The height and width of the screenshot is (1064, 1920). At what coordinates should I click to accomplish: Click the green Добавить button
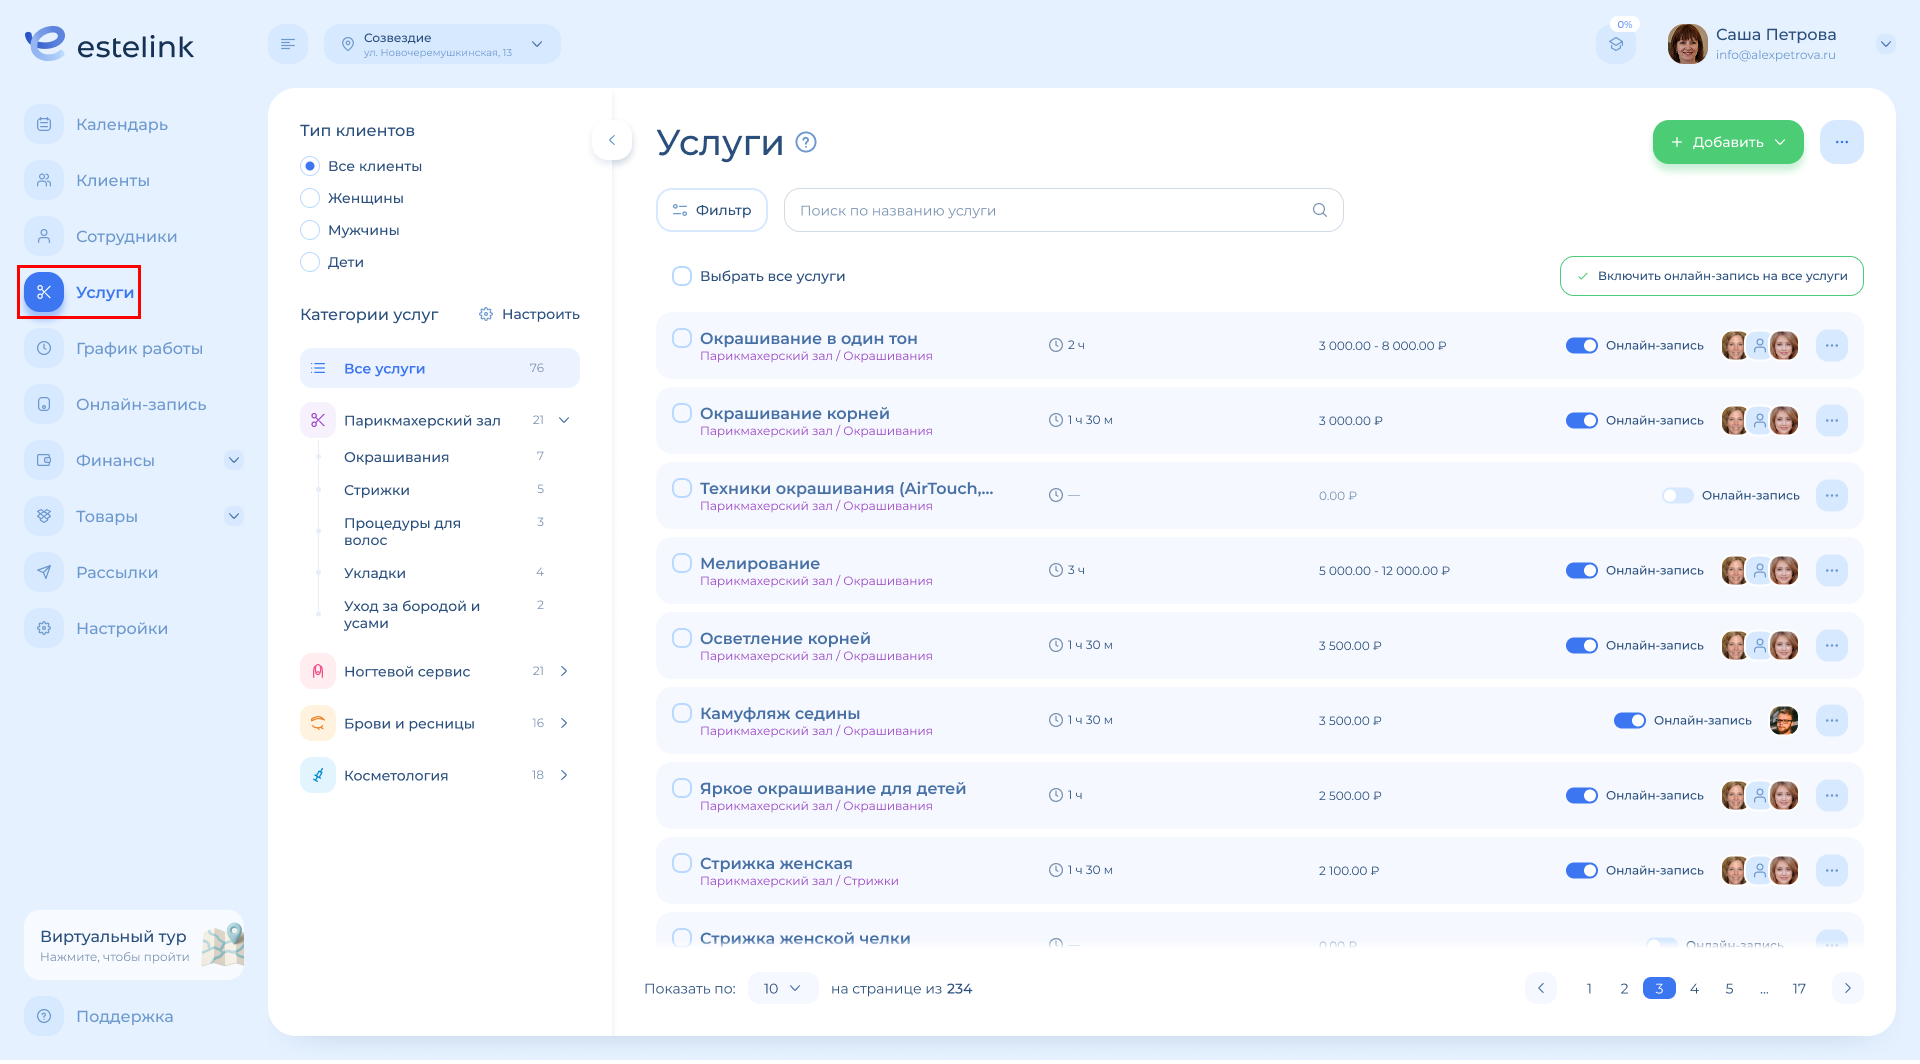pos(1727,142)
